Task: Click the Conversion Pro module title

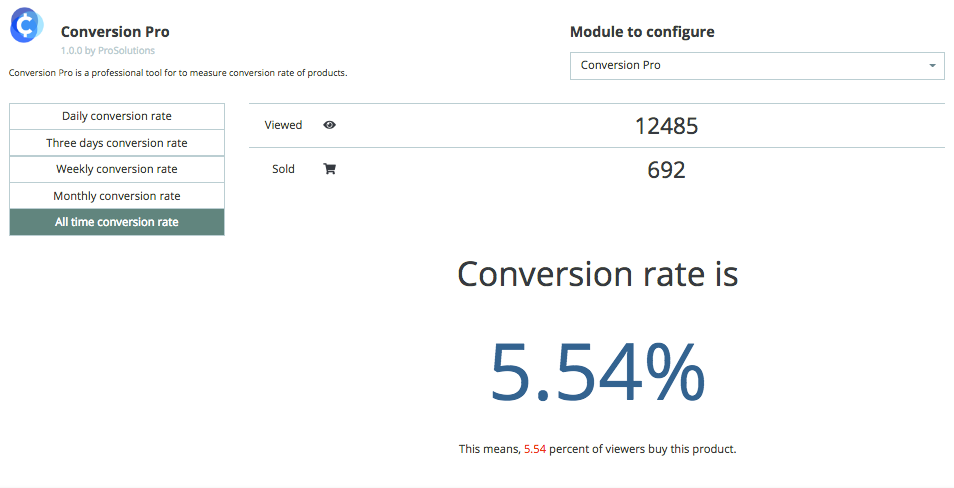Action: 115,32
